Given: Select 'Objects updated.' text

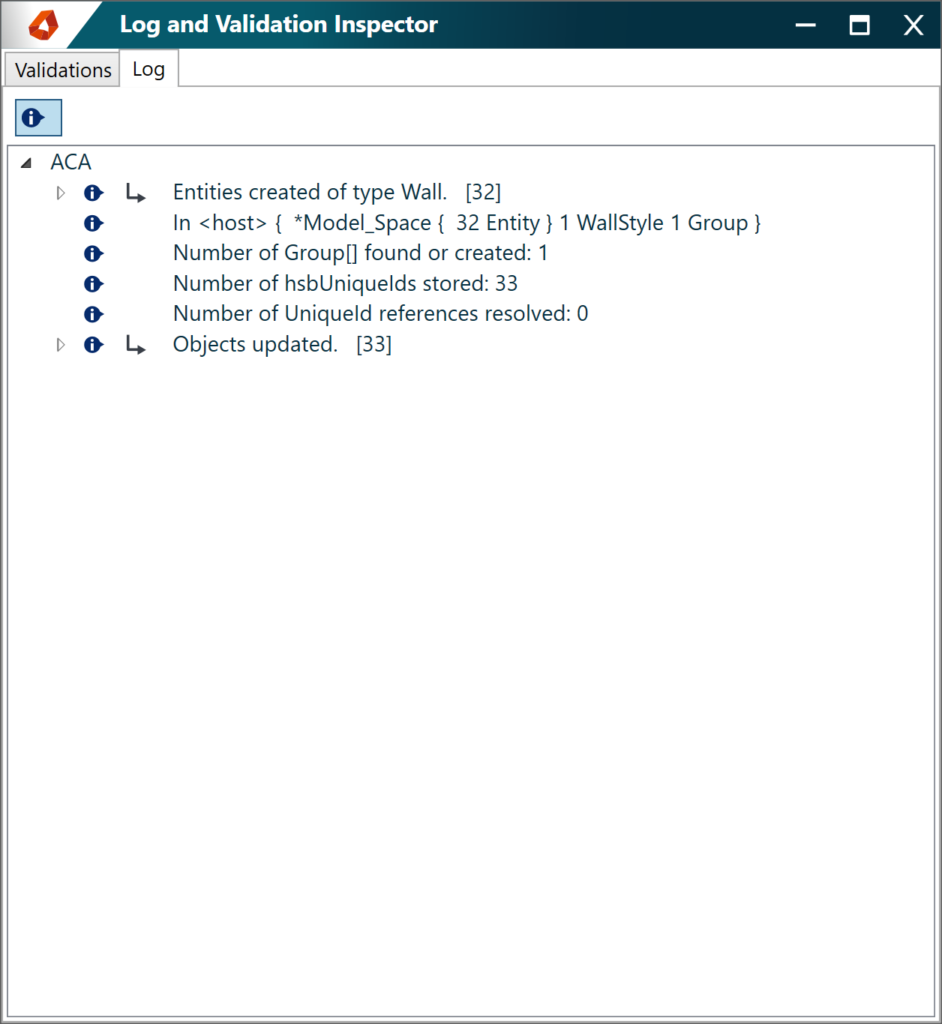Looking at the screenshot, I should pyautogui.click(x=255, y=344).
